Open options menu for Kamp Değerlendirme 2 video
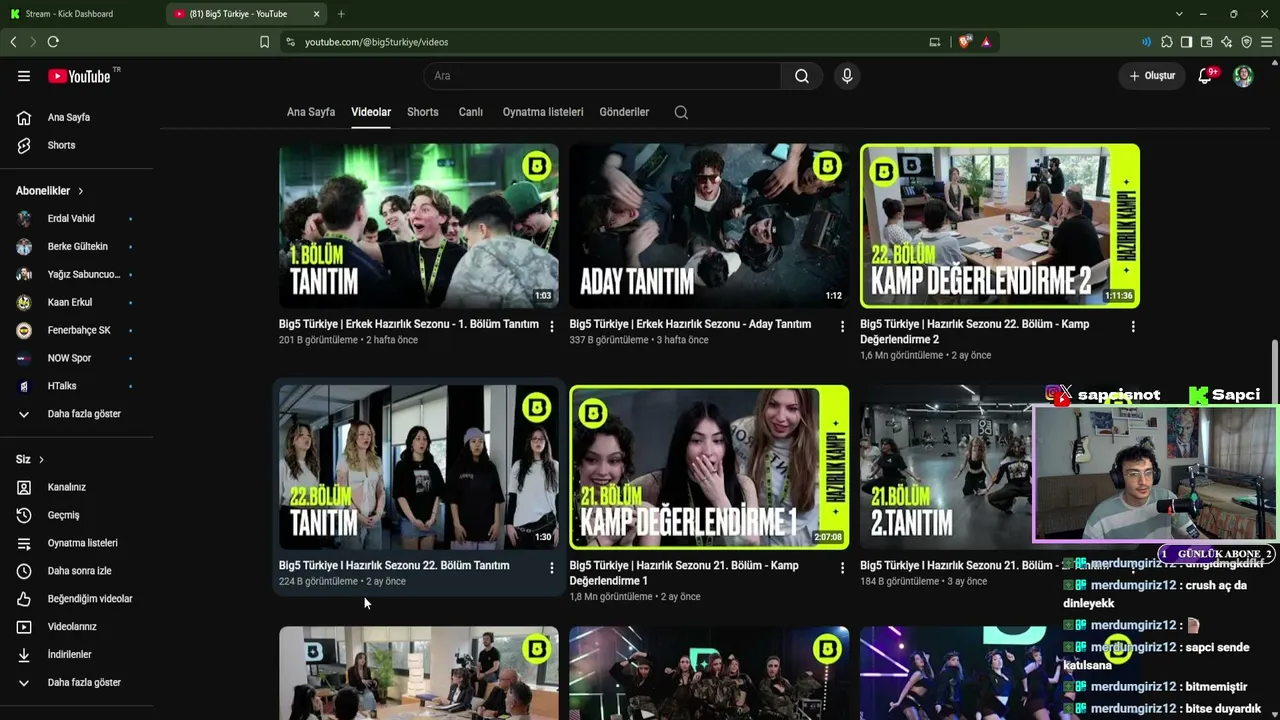The width and height of the screenshot is (1280, 720). click(1133, 327)
